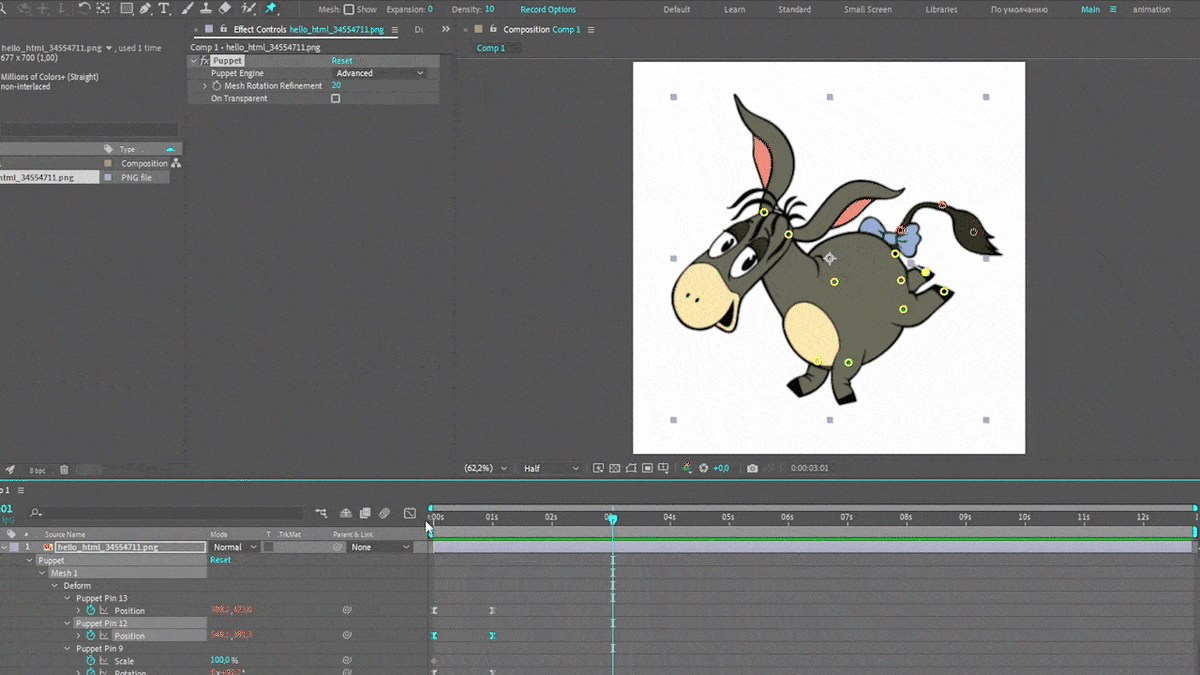Toggle Mesh Show checkbox
Screen dimensions: 1200x675
pos(348,9)
